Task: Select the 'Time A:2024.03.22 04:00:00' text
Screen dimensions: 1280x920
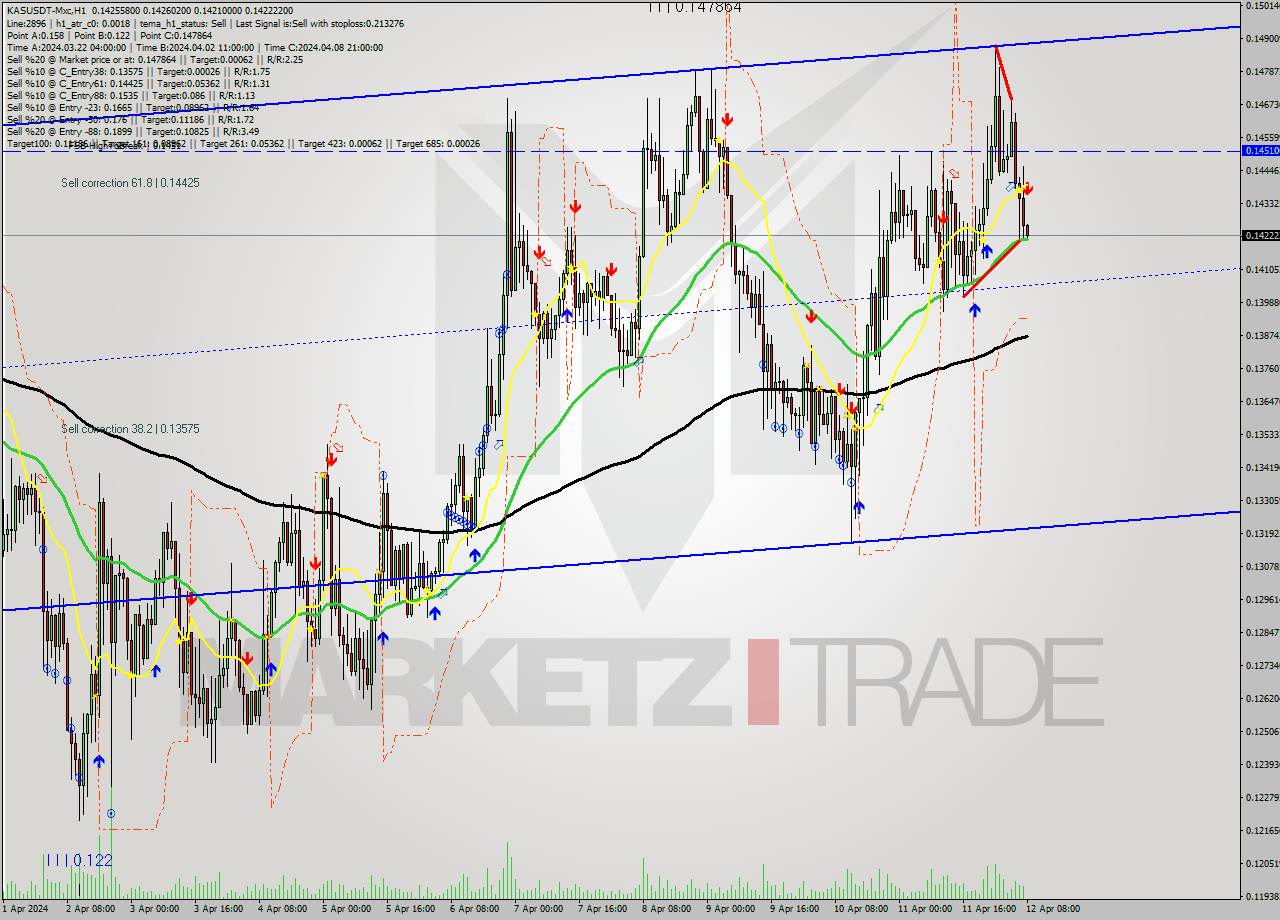Action: (66, 47)
